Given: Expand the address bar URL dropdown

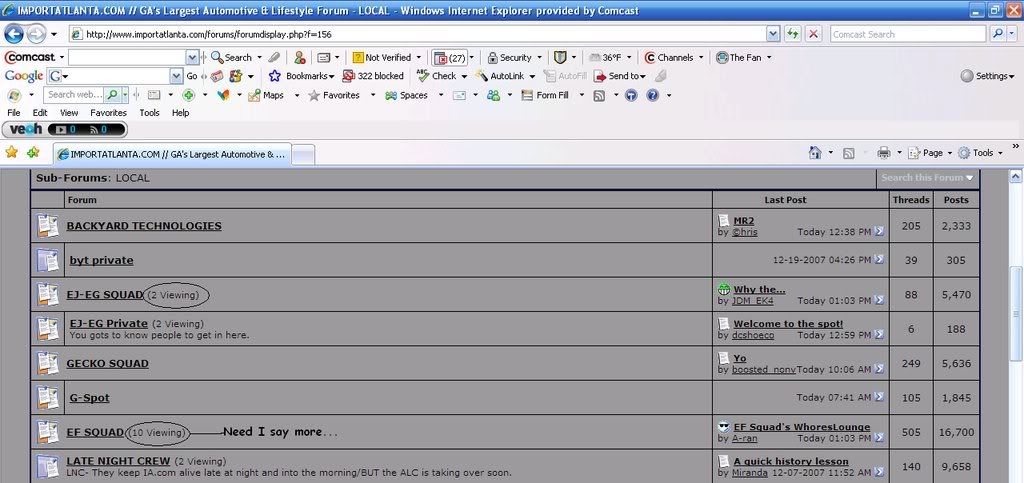Looking at the screenshot, I should tap(773, 34).
